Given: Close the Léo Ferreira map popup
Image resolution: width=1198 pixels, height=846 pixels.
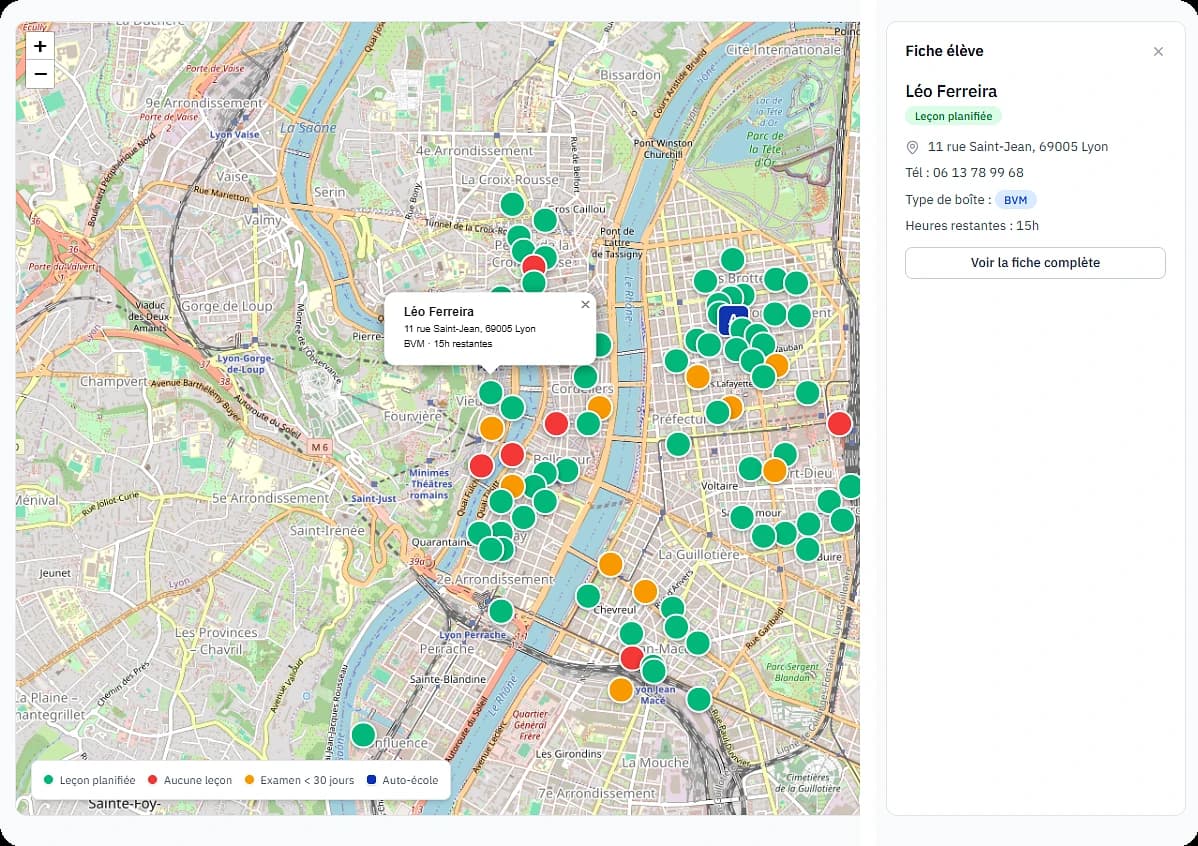Looking at the screenshot, I should click(585, 304).
